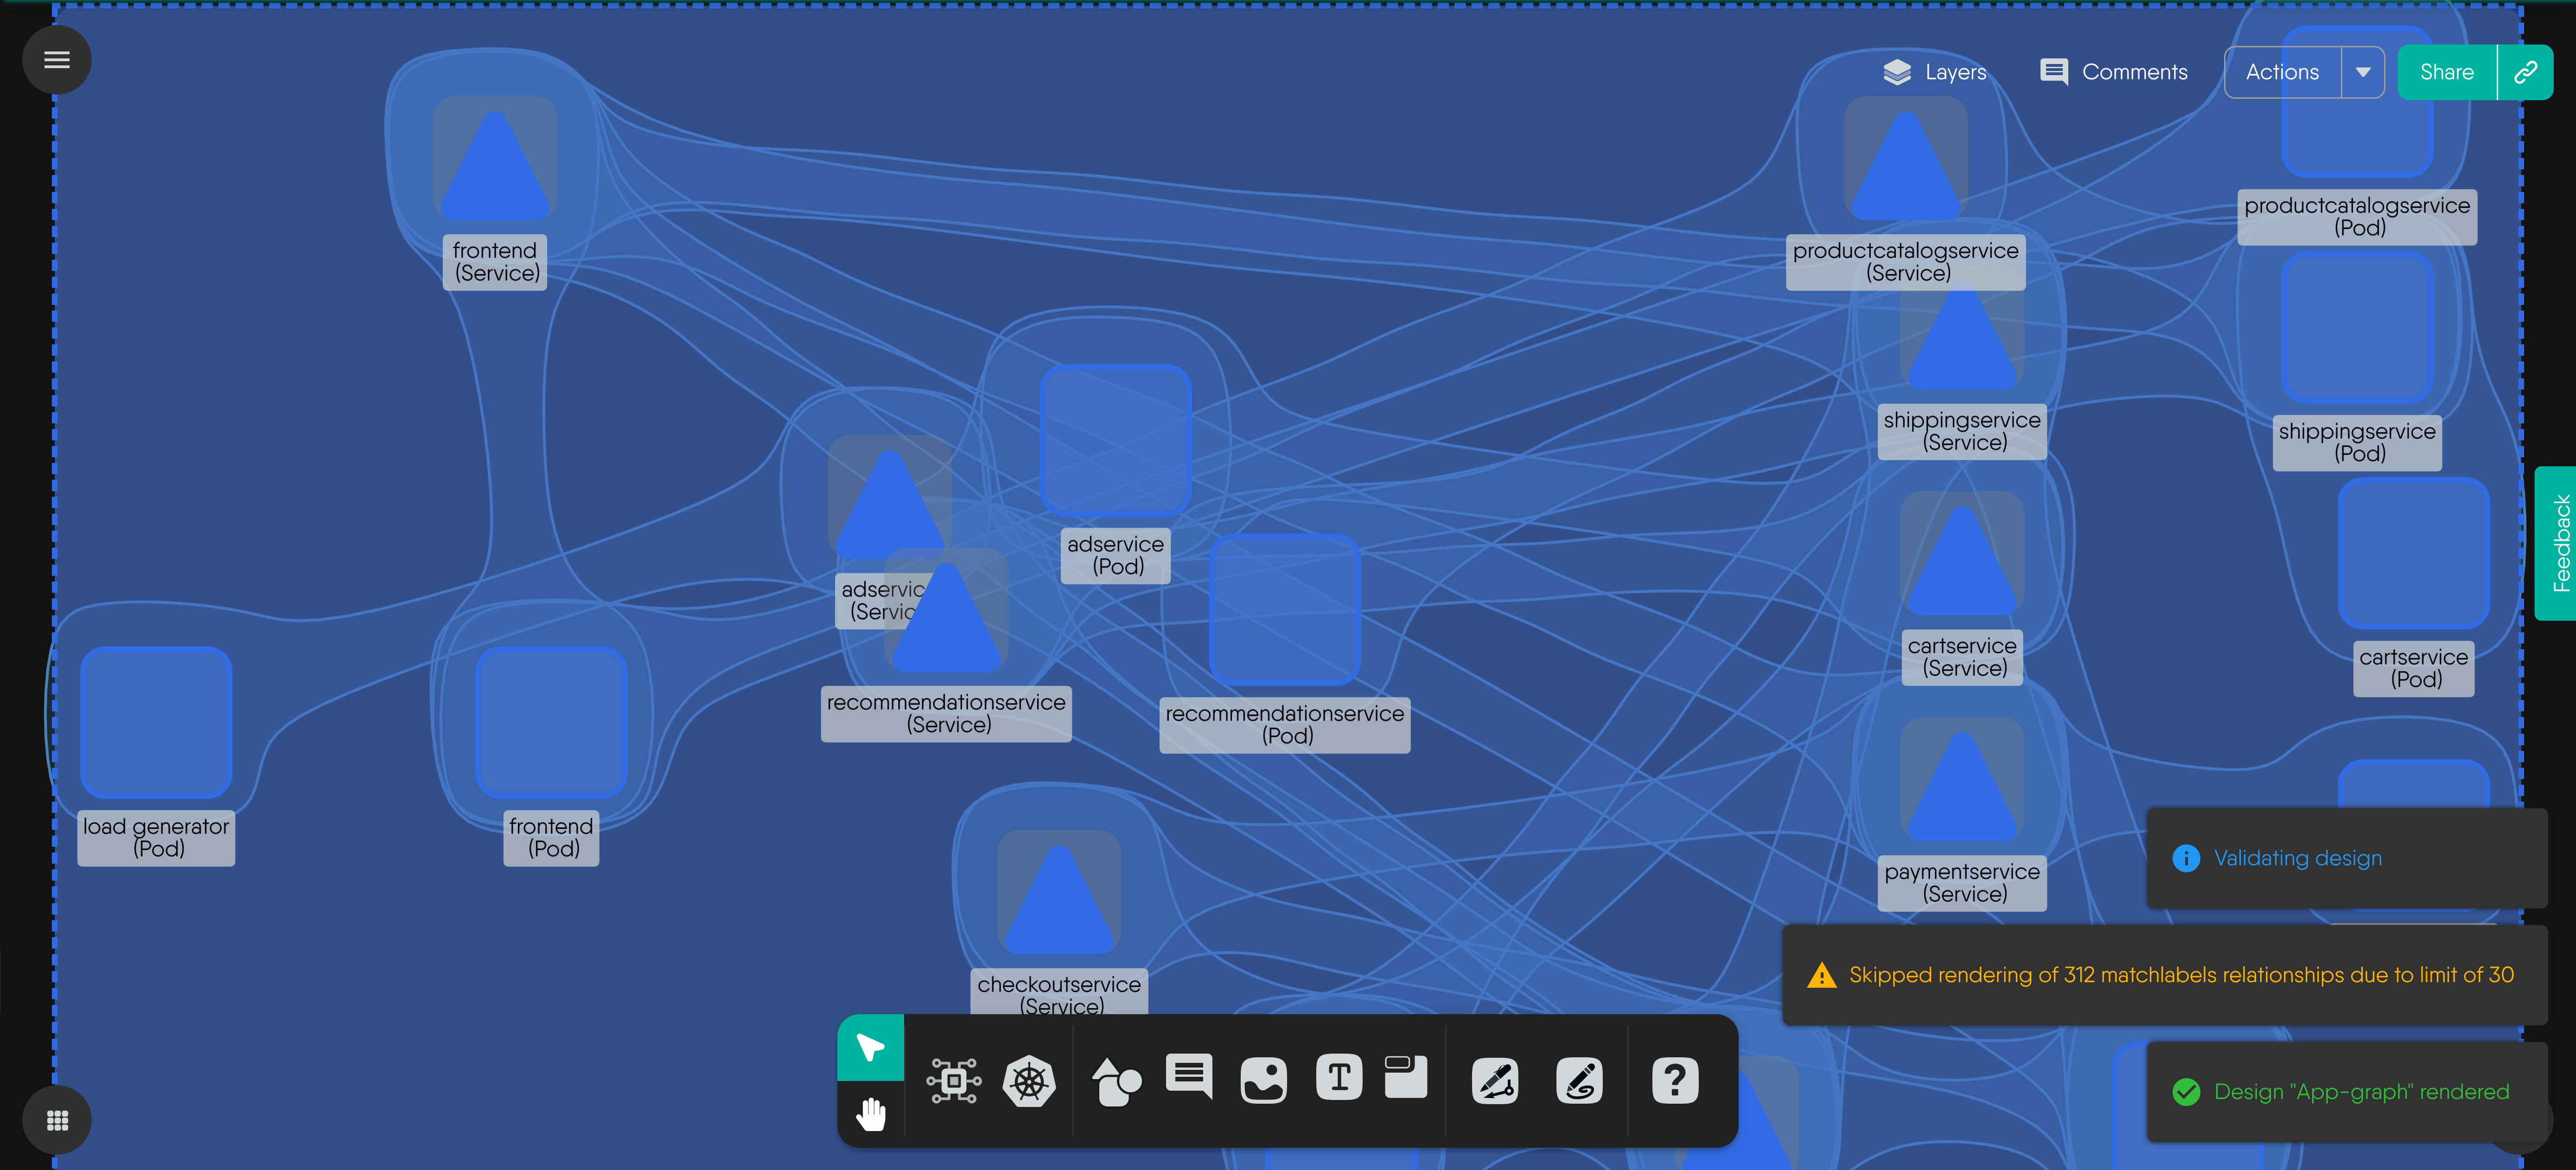Open the help question mark
The image size is (2576, 1170).
point(1675,1080)
